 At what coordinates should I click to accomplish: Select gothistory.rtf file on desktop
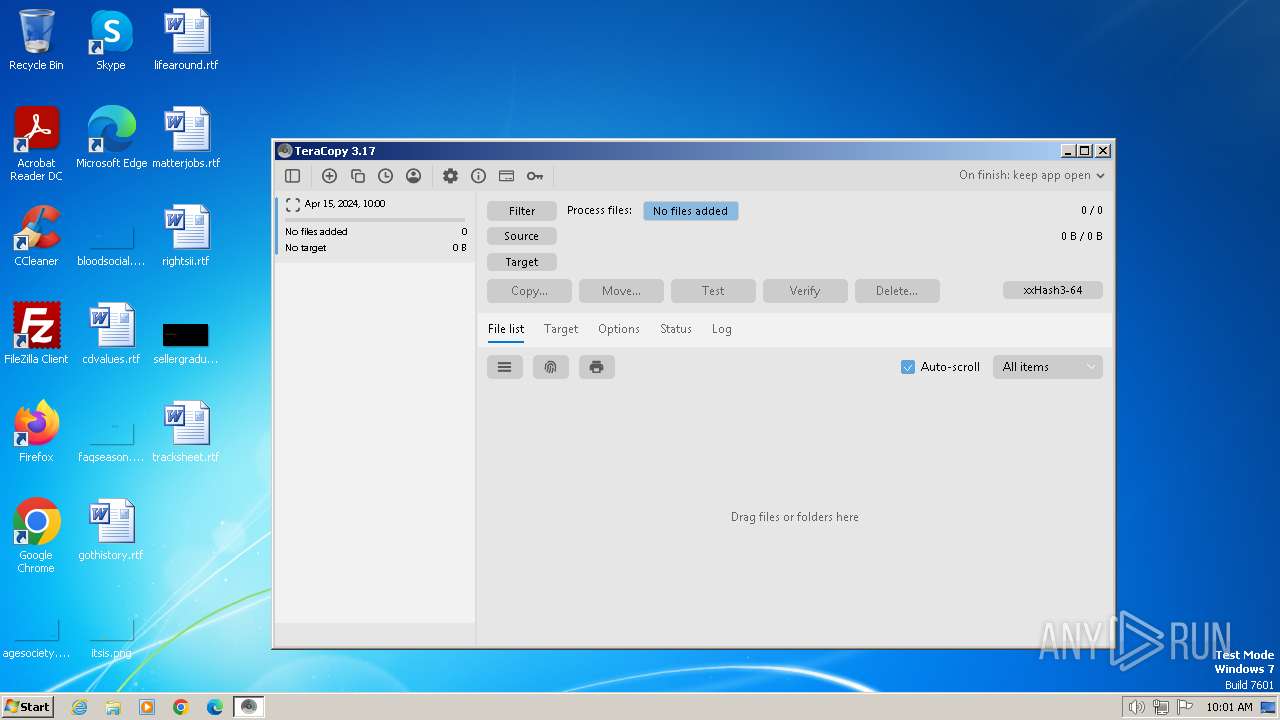click(x=111, y=530)
